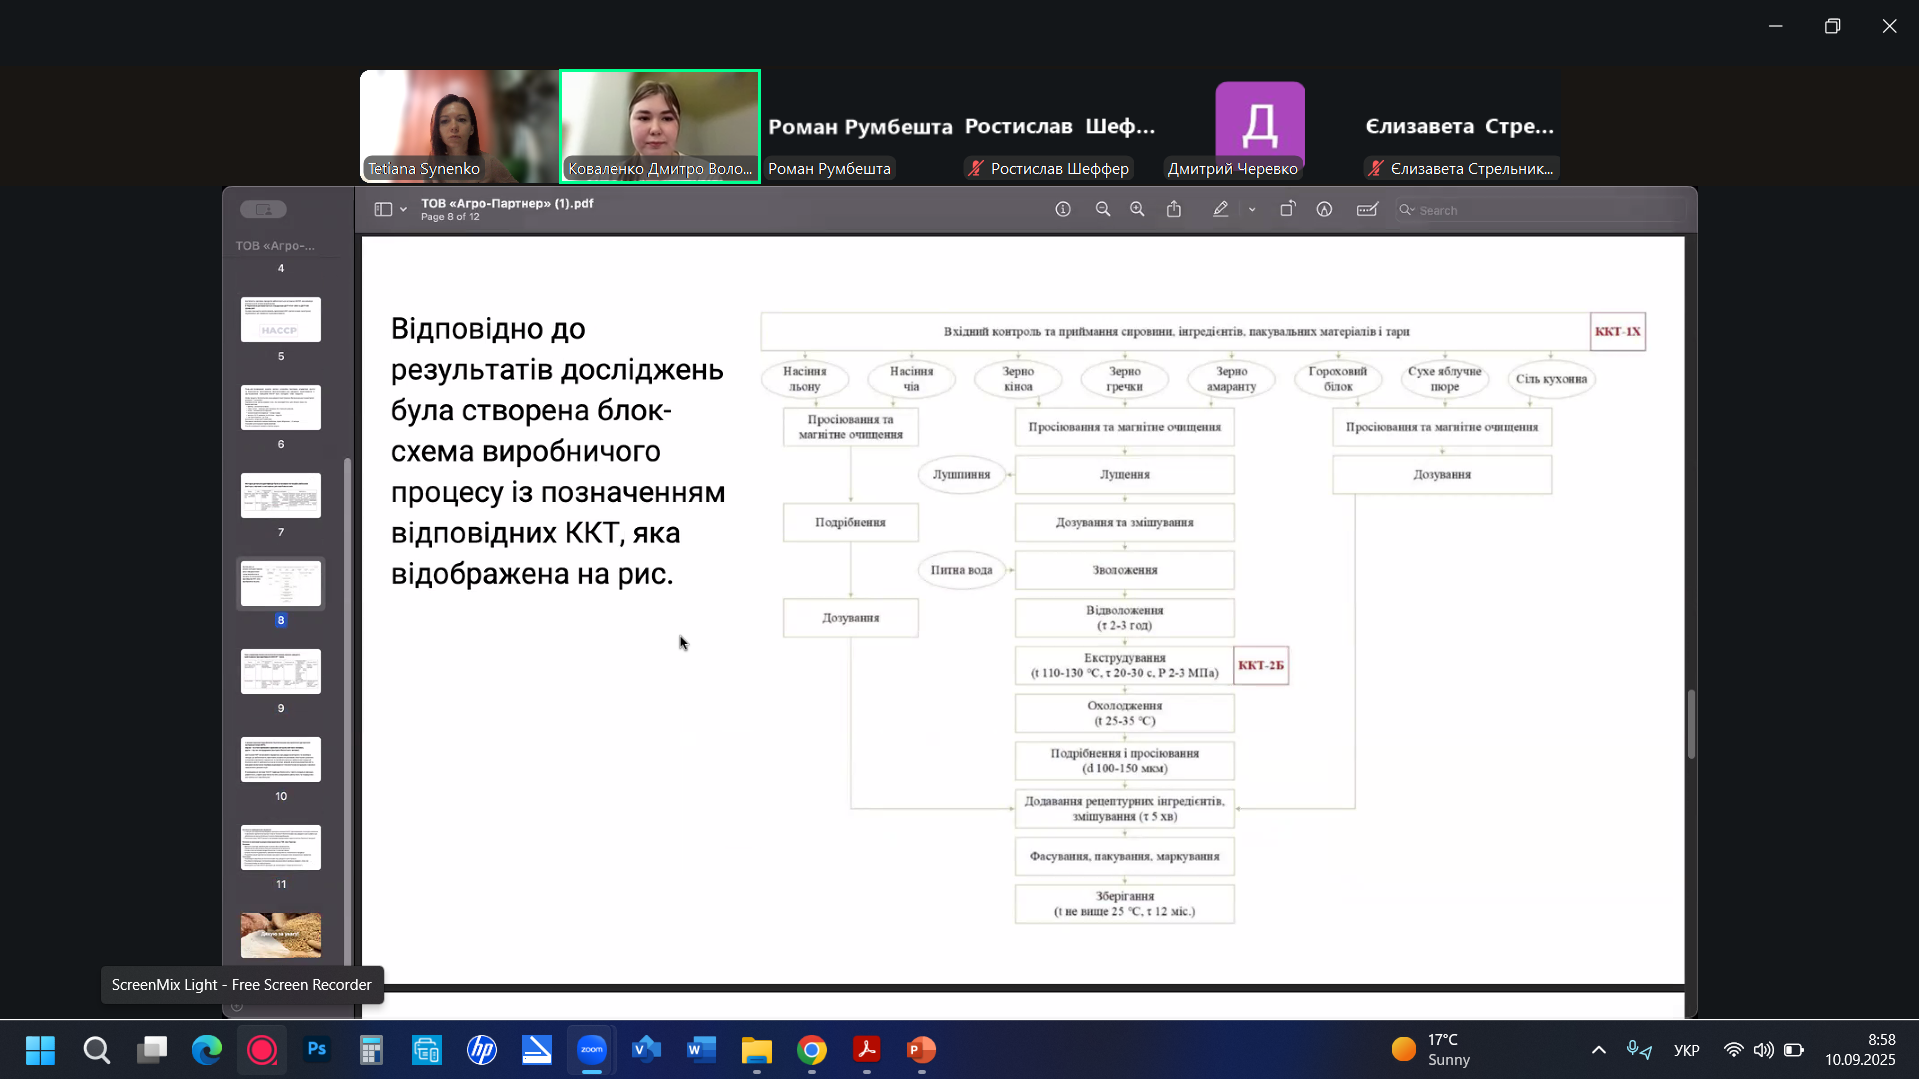Open Adobe Acrobat from taskbar
The height and width of the screenshot is (1079, 1919).
tap(867, 1050)
